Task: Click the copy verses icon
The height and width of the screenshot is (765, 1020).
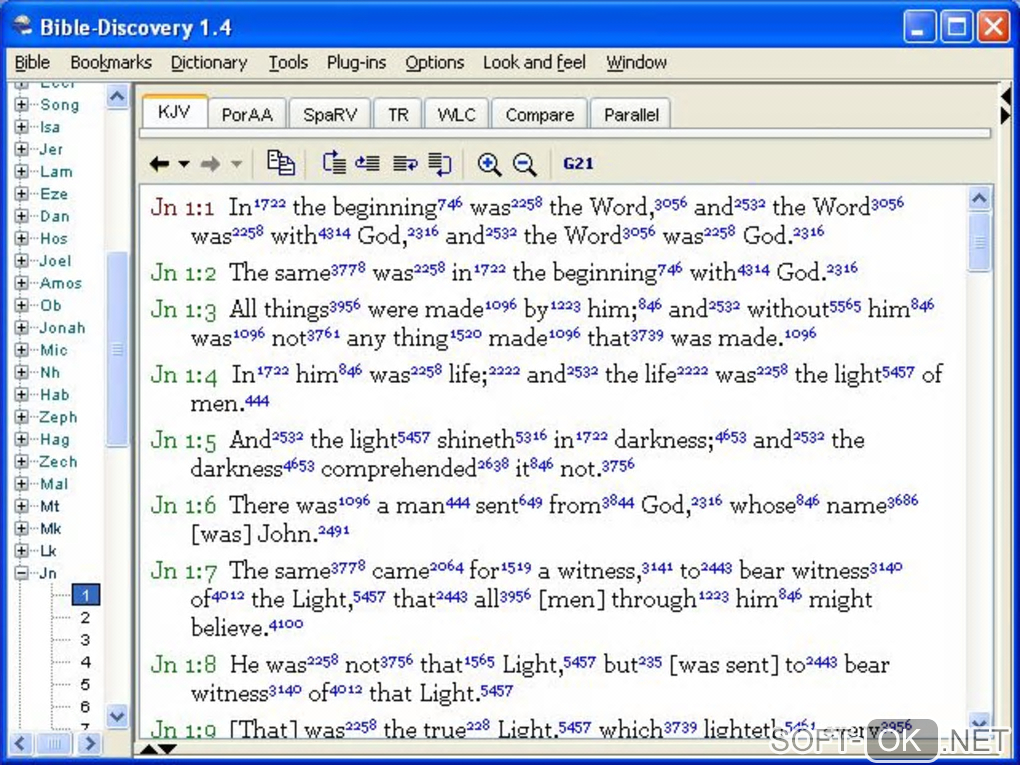Action: tap(281, 164)
